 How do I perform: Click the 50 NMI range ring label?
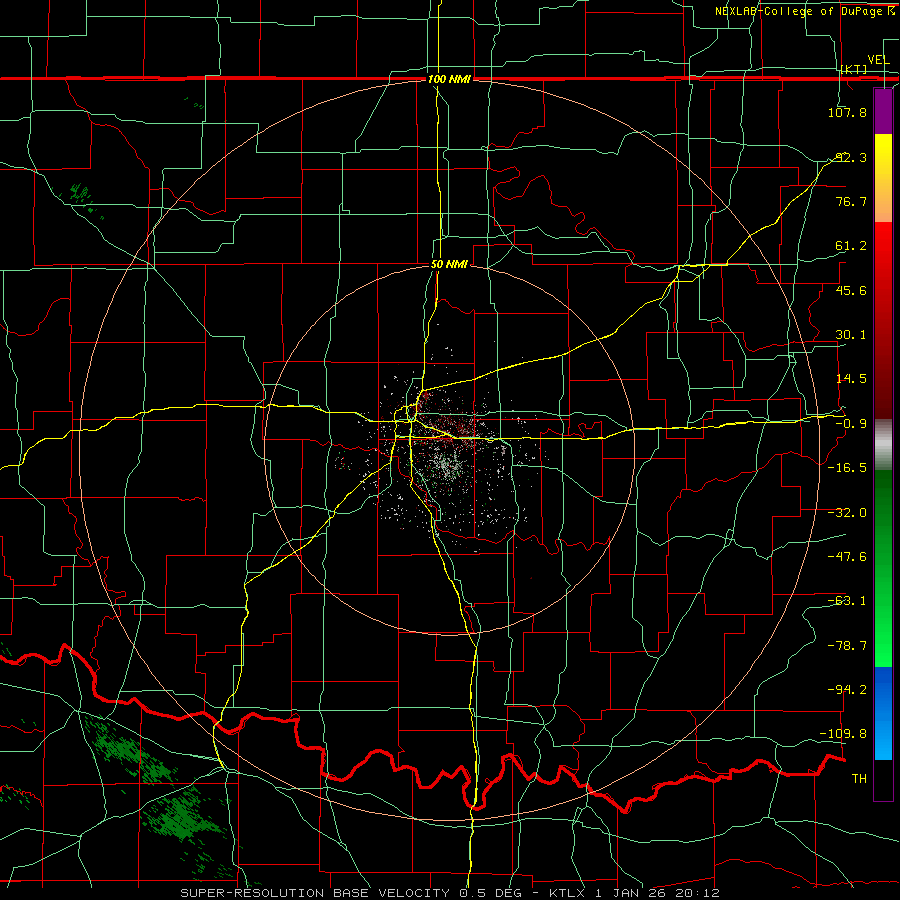coord(449,264)
